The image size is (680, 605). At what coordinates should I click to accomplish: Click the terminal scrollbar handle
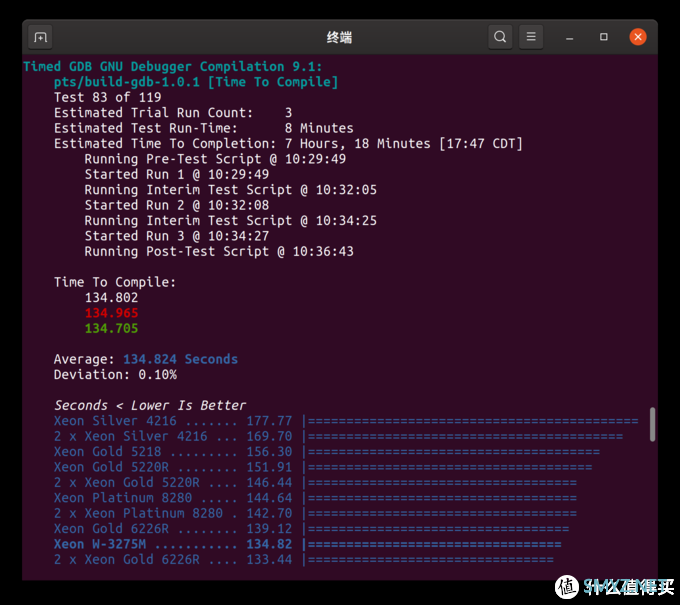pyautogui.click(x=652, y=424)
